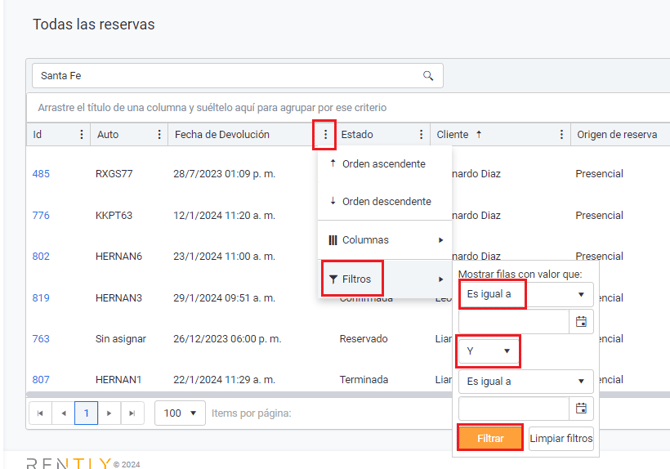Go to the last page

131,413
